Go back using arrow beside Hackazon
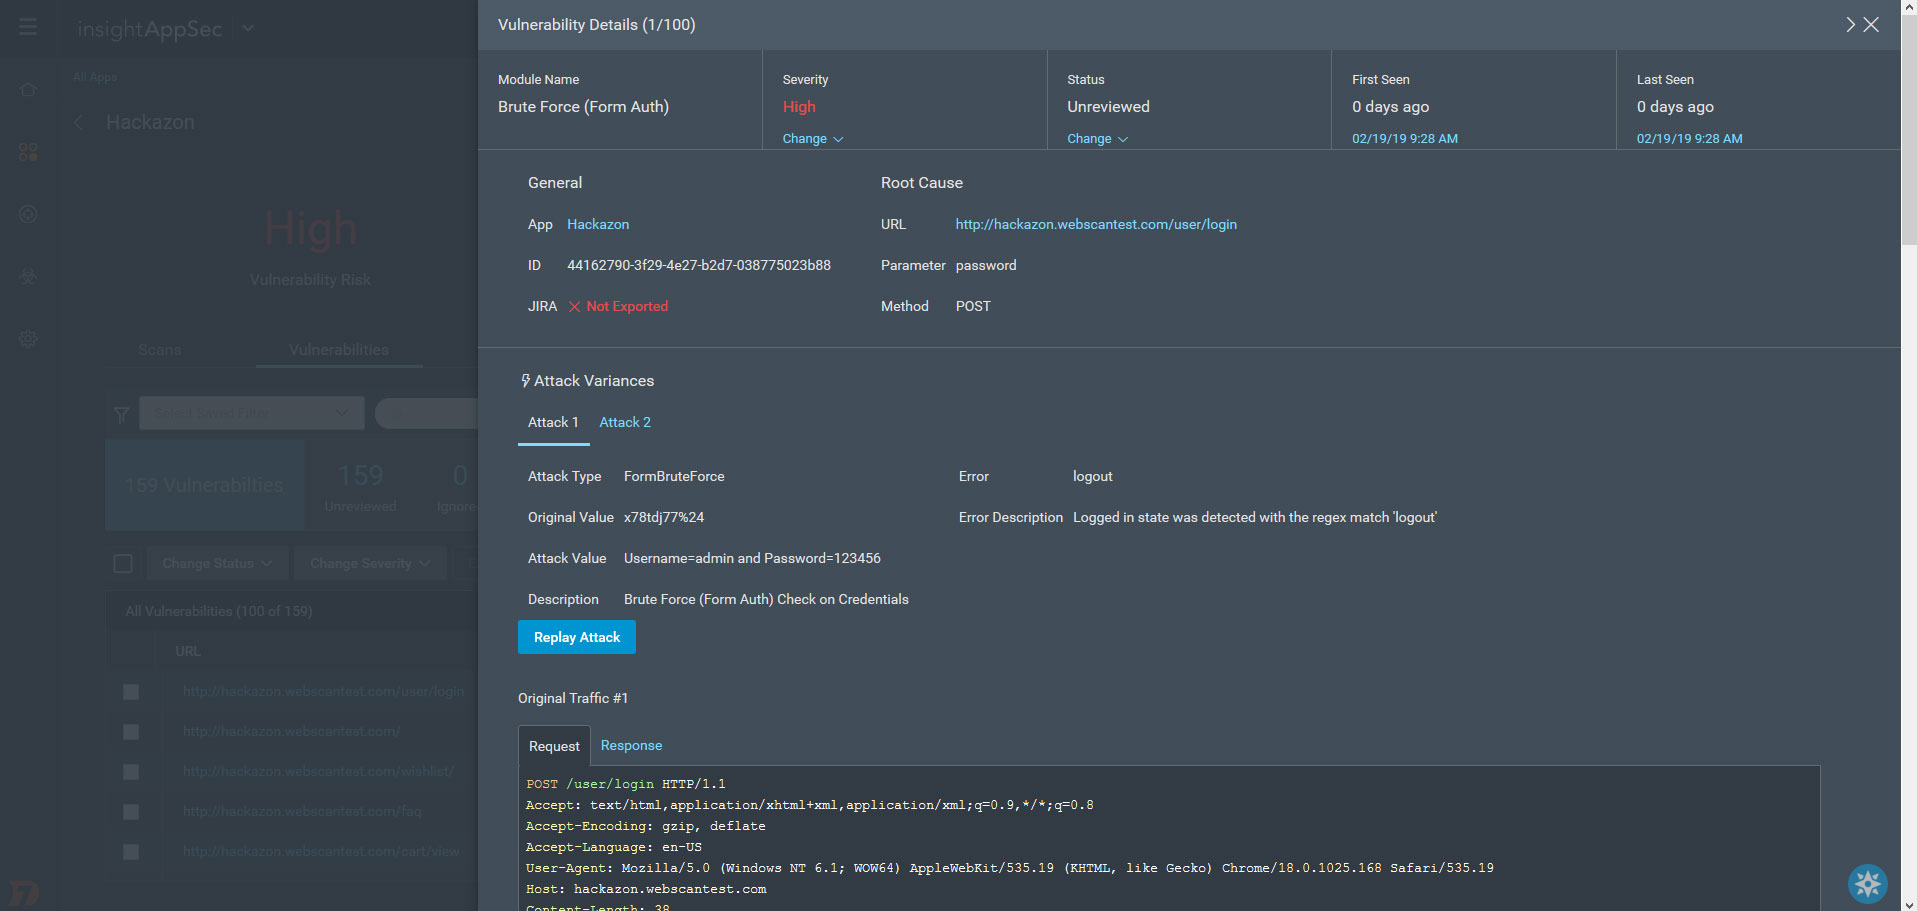Screen dimensions: 1917x911 pyautogui.click(x=78, y=122)
